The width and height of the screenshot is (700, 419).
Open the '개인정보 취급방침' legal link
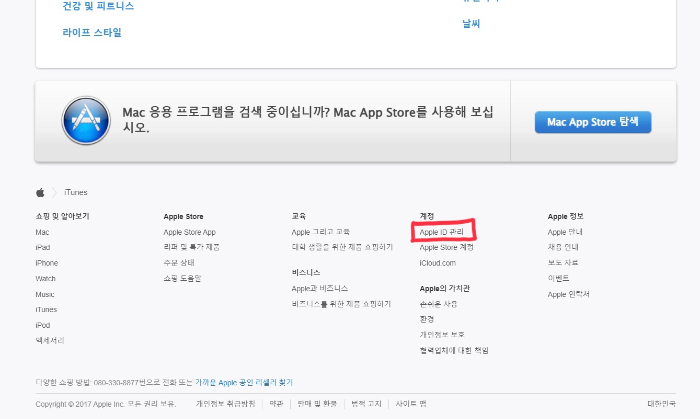point(225,404)
